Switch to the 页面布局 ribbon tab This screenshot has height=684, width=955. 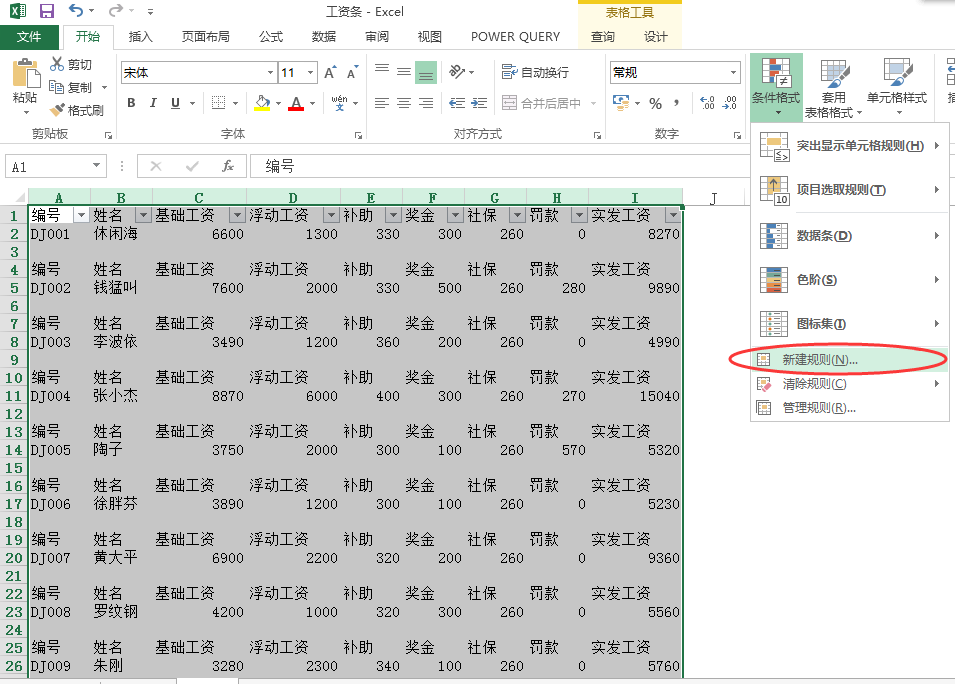pyautogui.click(x=206, y=37)
